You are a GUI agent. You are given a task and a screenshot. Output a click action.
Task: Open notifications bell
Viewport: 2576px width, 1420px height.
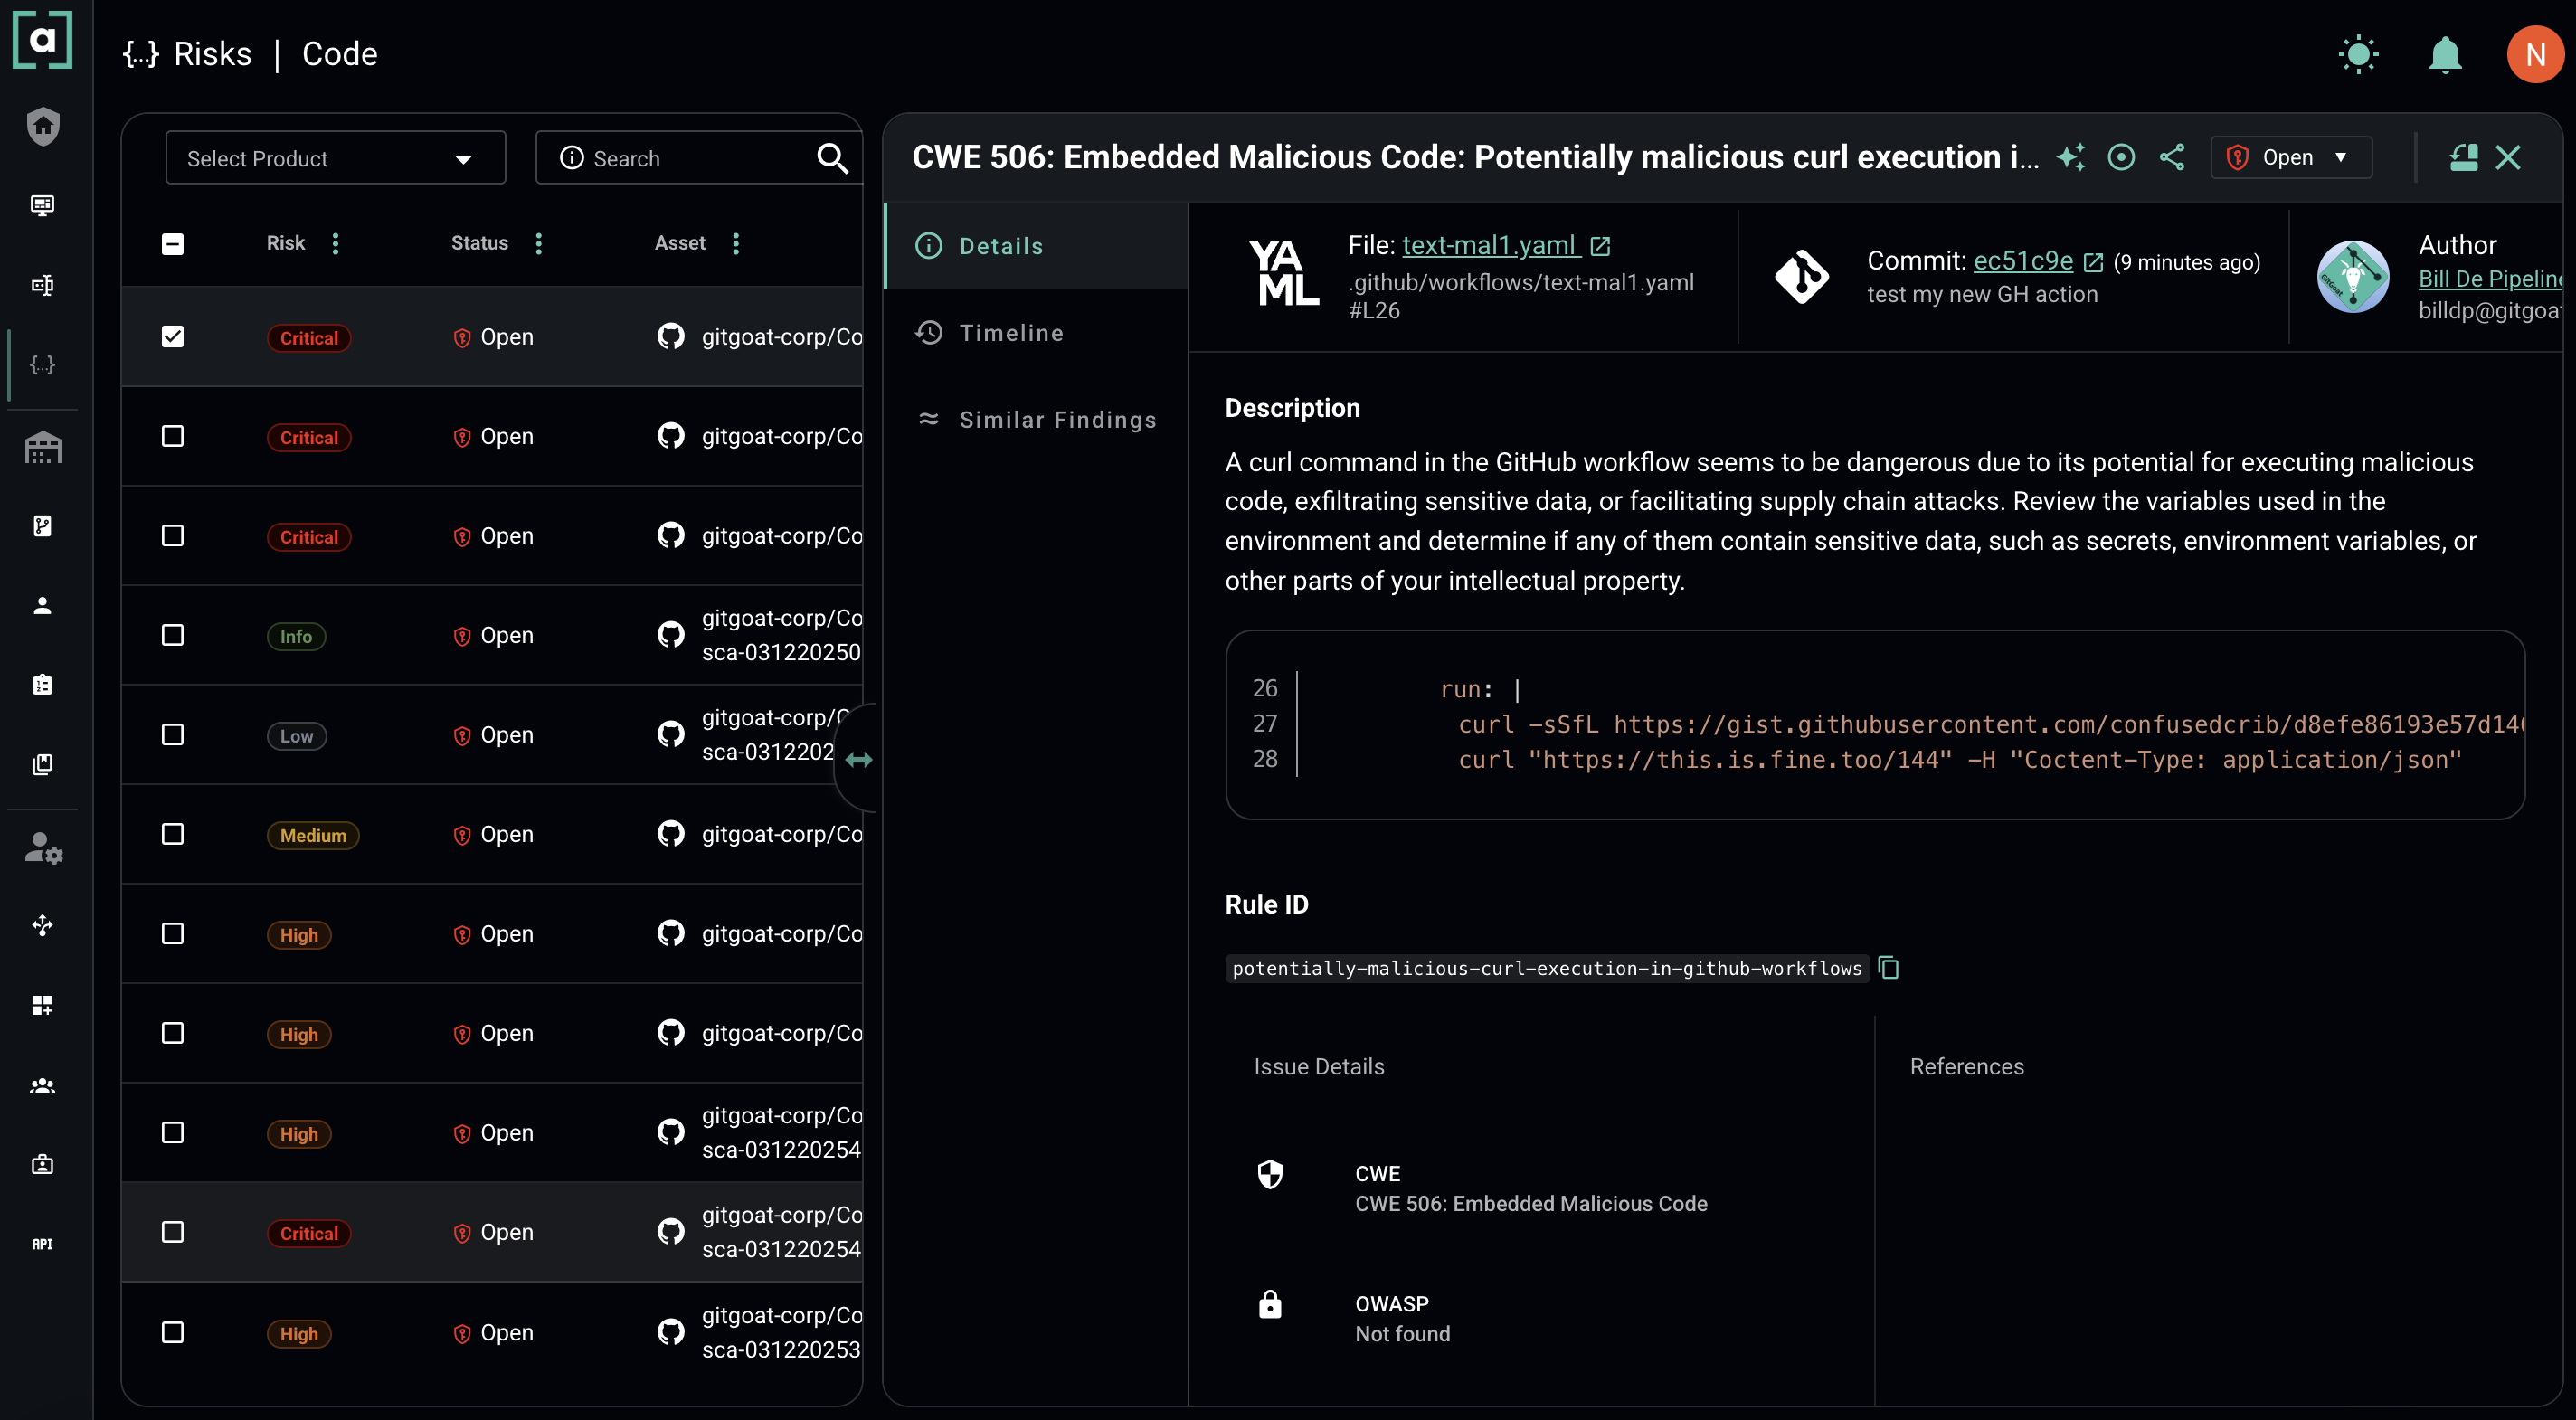[2445, 54]
